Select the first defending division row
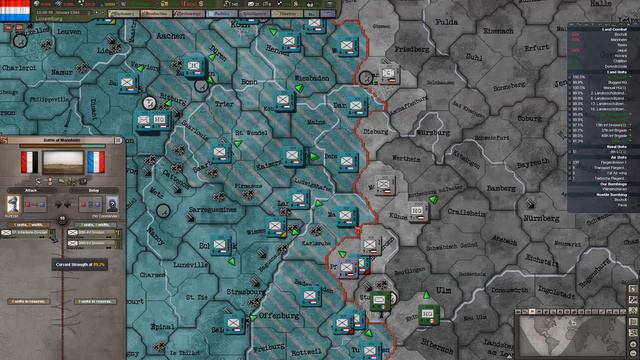This screenshot has width=640, height=360. coord(94,233)
